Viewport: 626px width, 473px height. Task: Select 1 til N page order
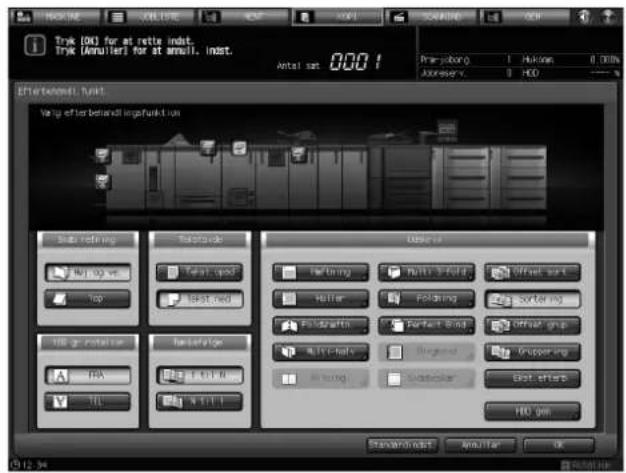click(200, 376)
